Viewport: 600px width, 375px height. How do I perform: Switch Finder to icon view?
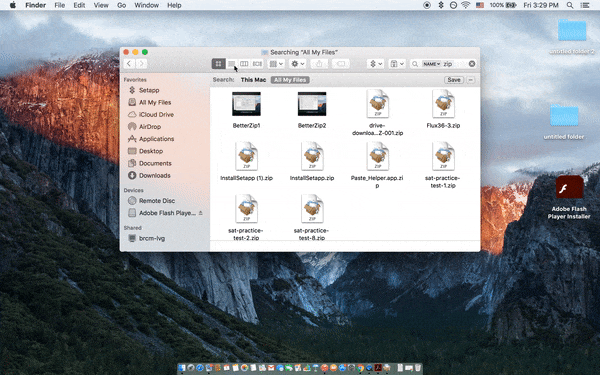point(218,64)
